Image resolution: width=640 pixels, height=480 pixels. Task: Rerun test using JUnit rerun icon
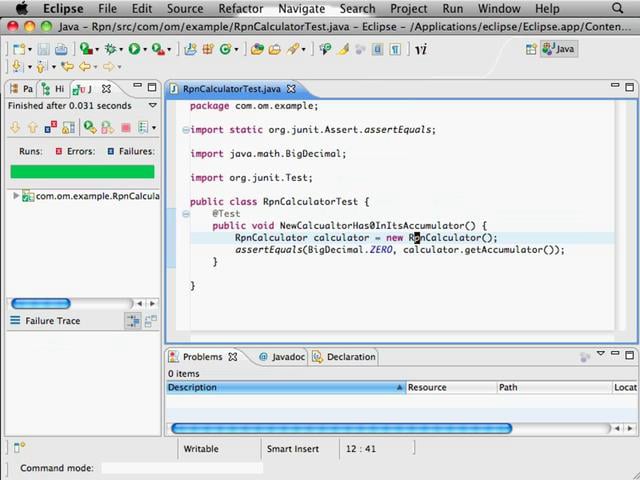coord(90,128)
